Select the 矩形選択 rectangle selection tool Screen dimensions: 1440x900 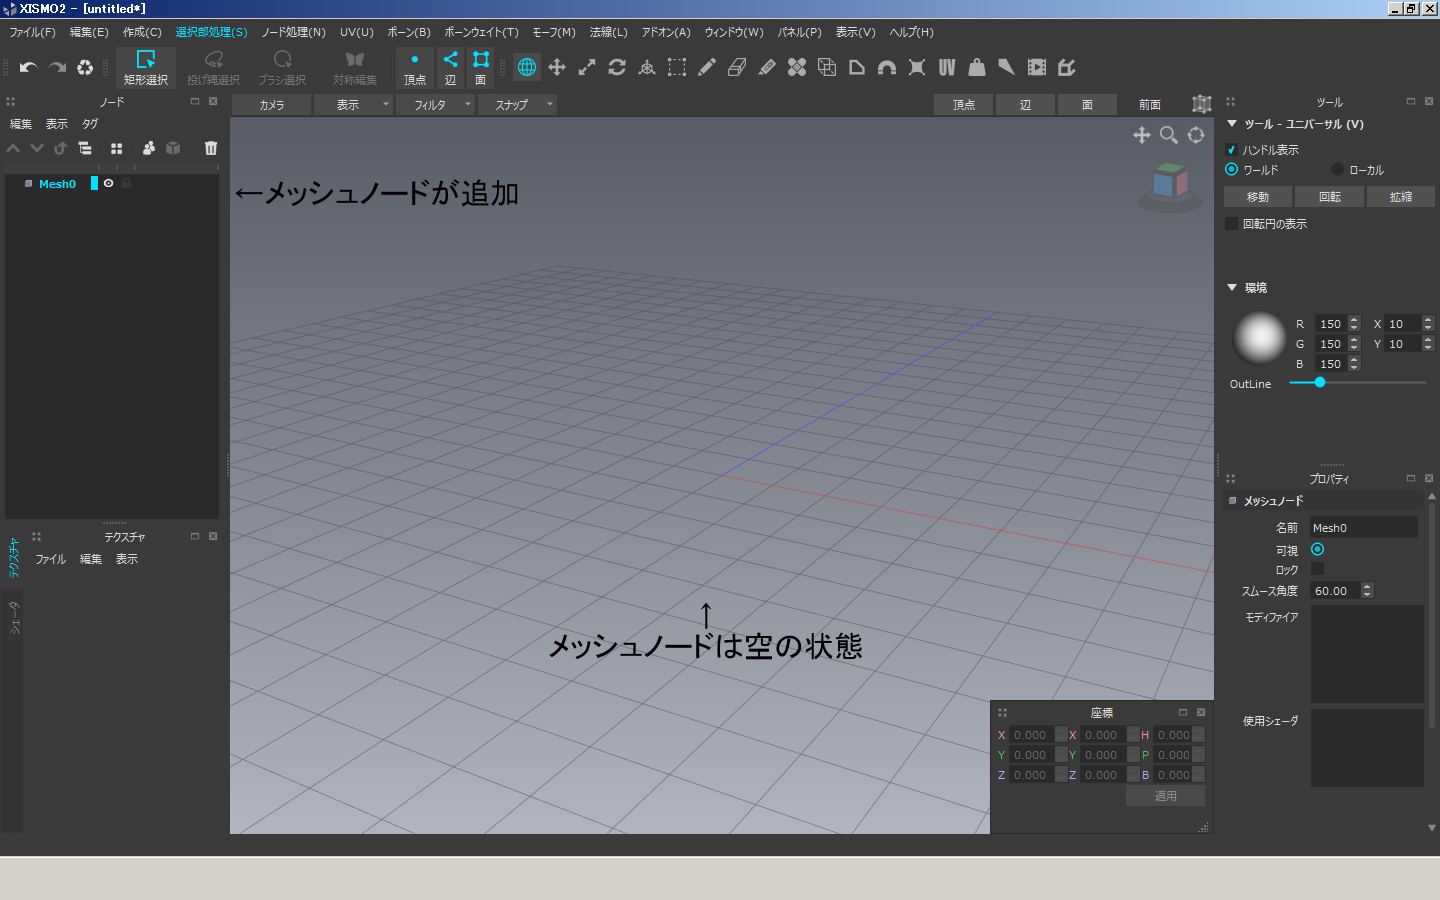click(146, 67)
